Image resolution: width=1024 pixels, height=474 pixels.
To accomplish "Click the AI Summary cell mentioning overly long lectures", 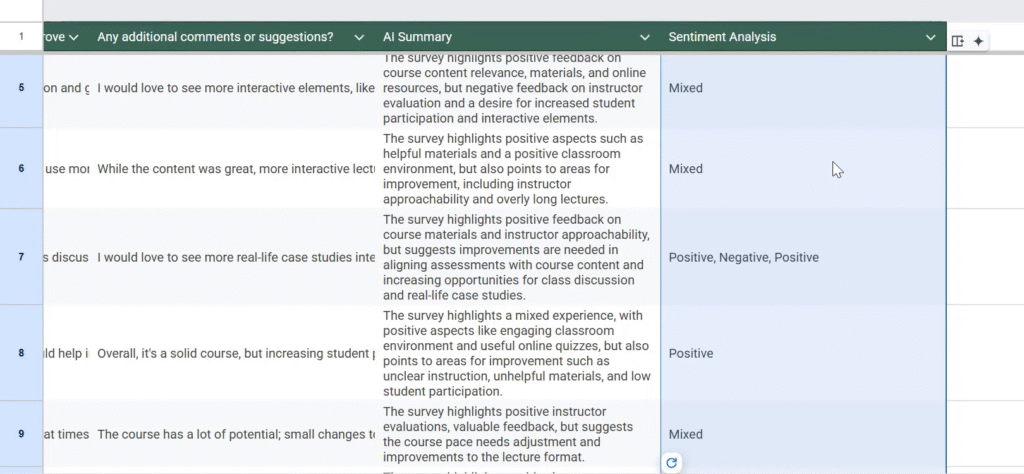I will click(518, 168).
